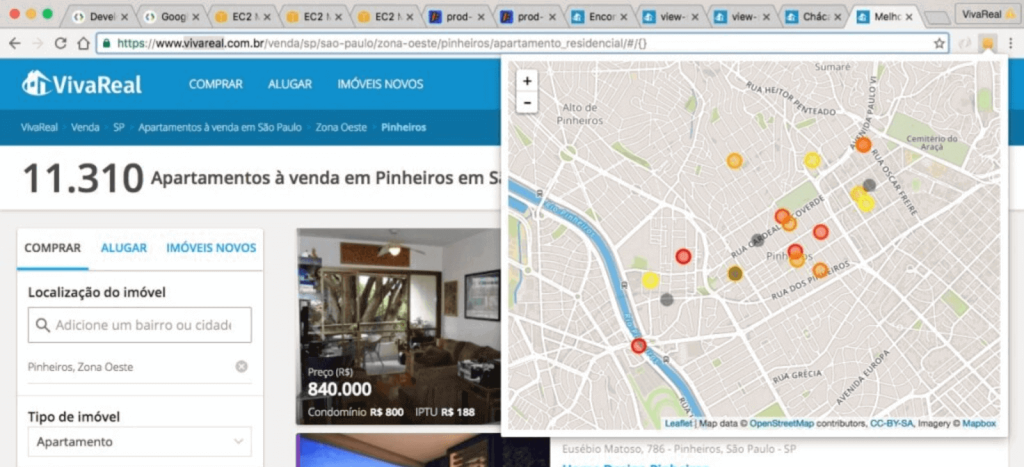Switch to the Encor browser tab
The image size is (1024, 467).
coord(599,18)
